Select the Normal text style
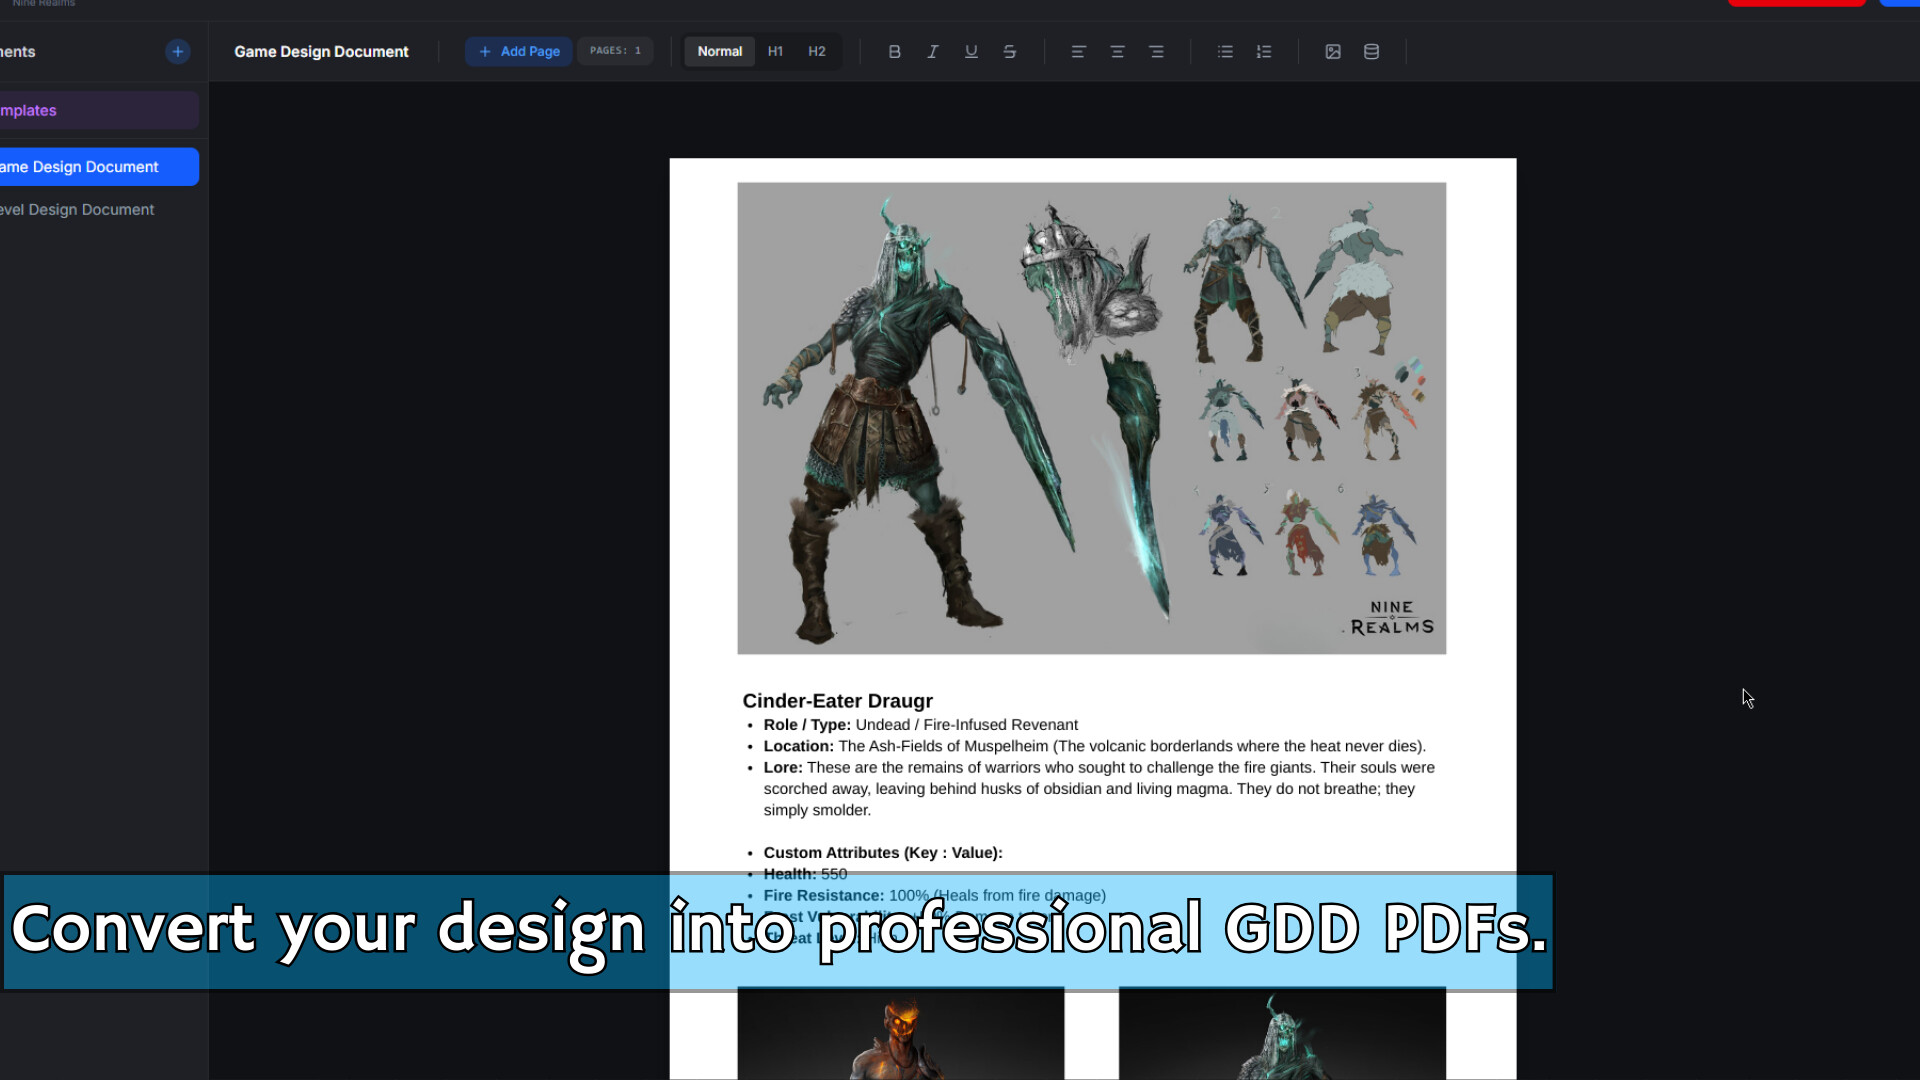The image size is (1920, 1080). [720, 51]
